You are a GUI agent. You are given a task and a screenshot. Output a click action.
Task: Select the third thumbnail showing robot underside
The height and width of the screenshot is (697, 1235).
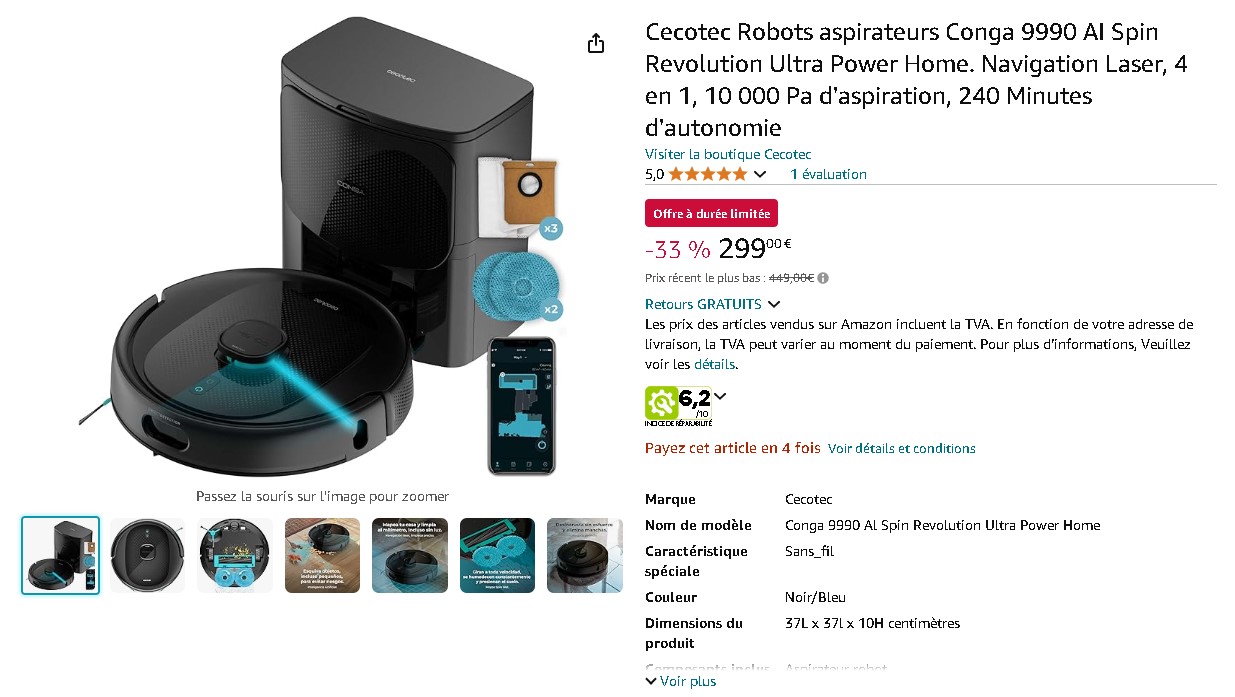[235, 555]
